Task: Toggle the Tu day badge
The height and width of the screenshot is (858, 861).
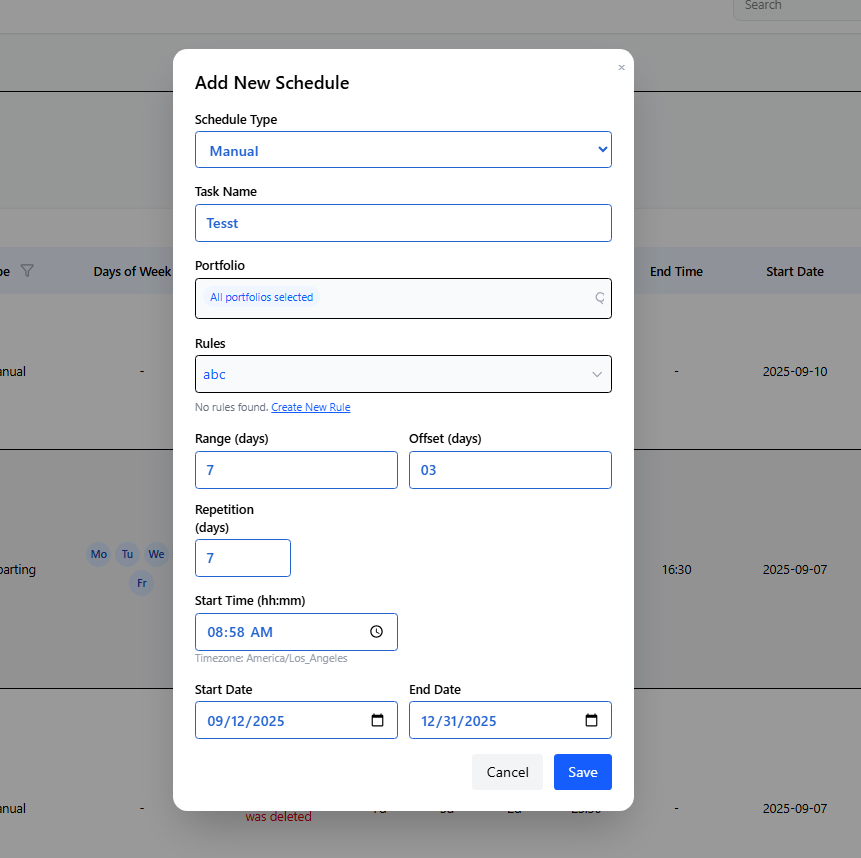Action: 127,554
